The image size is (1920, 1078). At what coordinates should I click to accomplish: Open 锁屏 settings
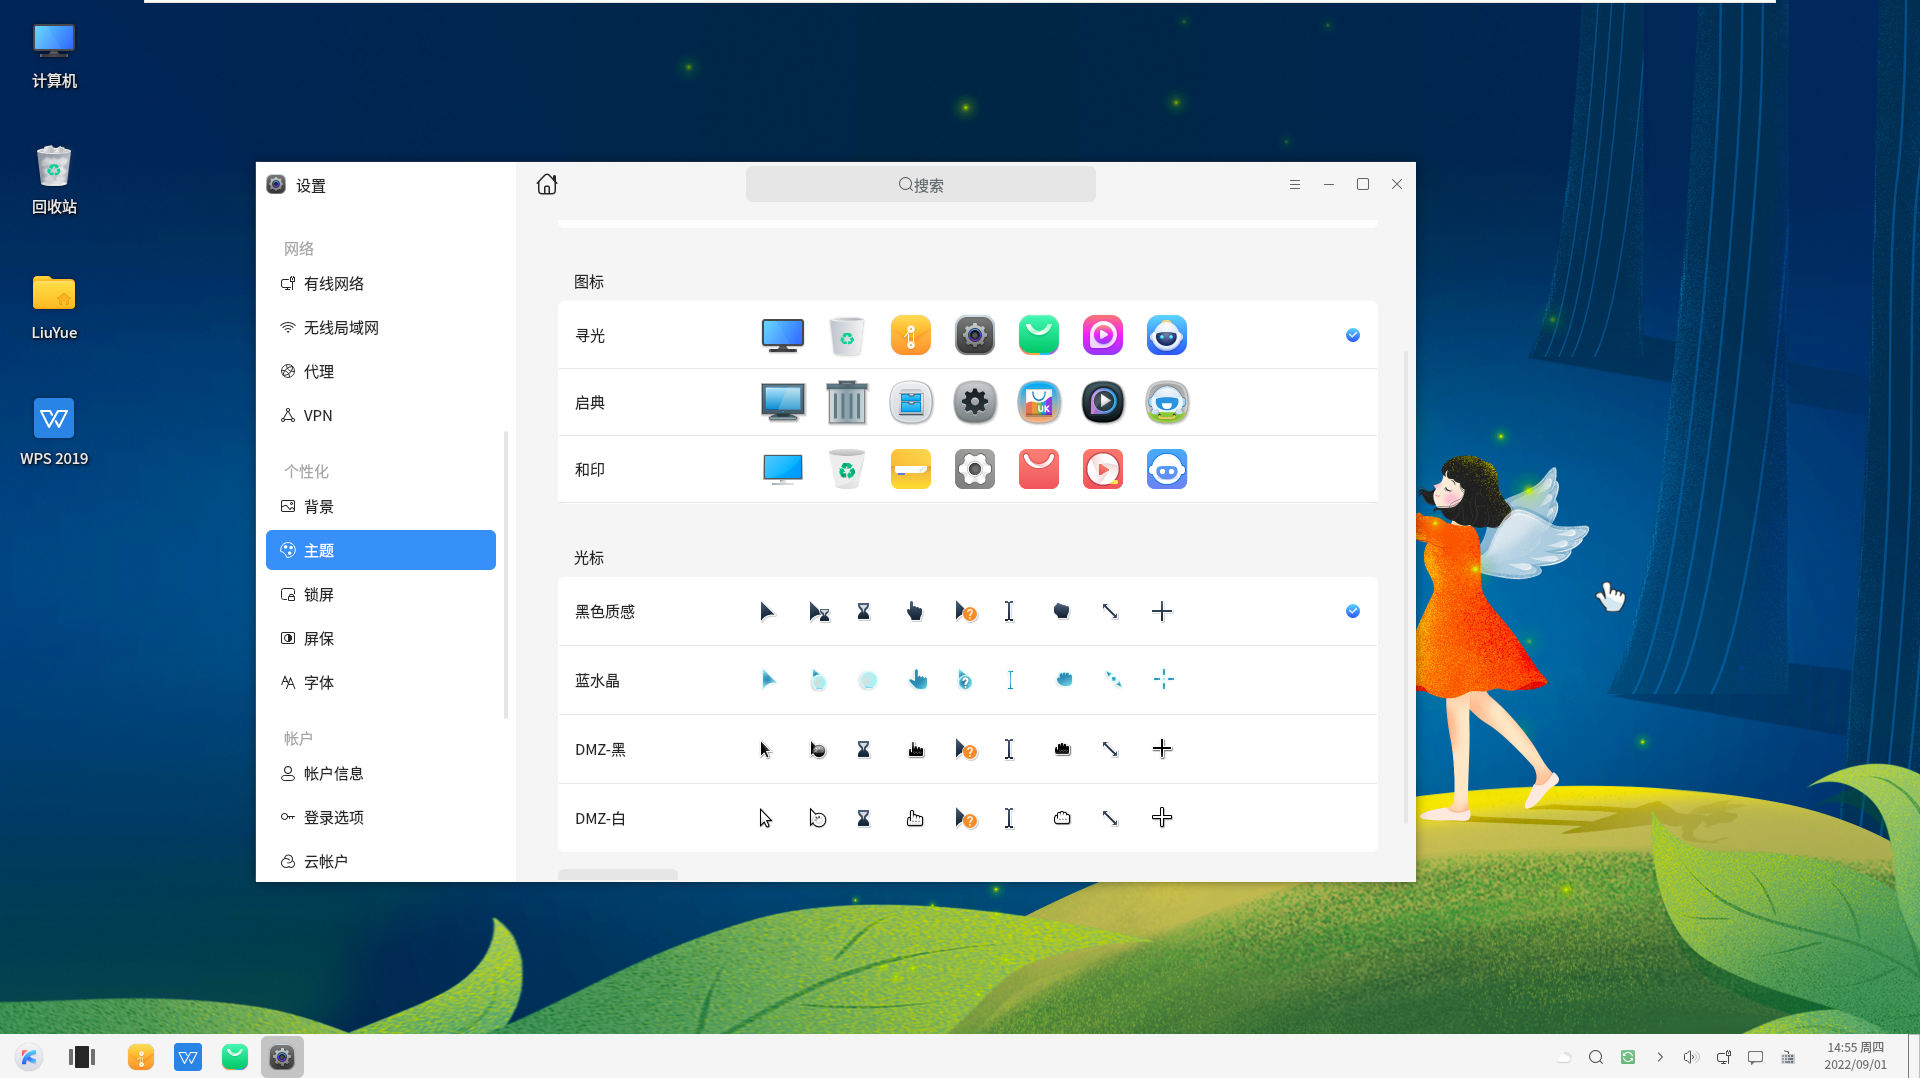click(x=381, y=595)
